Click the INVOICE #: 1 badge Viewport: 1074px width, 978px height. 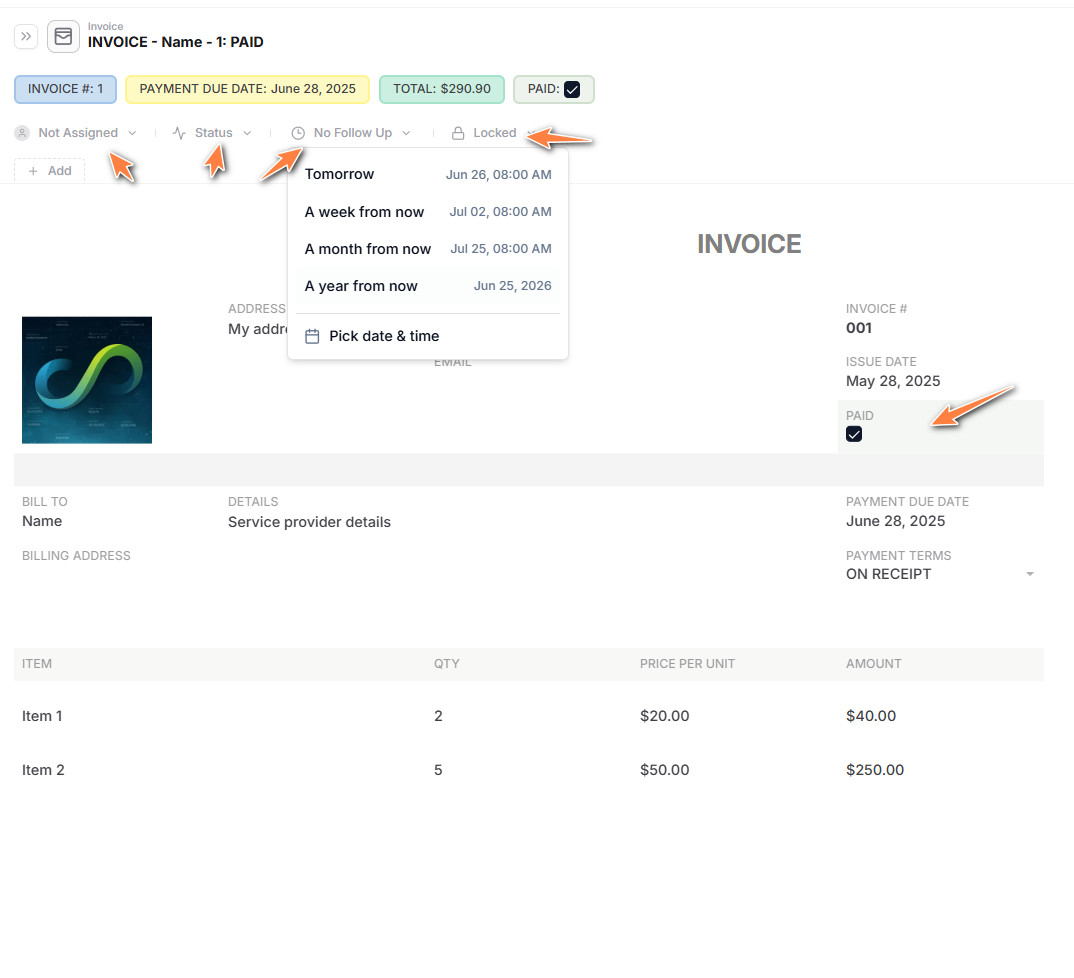[66, 89]
